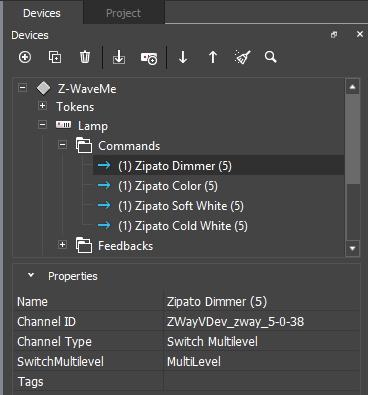
Task: Click the add device with plus badge icon
Action: tap(149, 58)
